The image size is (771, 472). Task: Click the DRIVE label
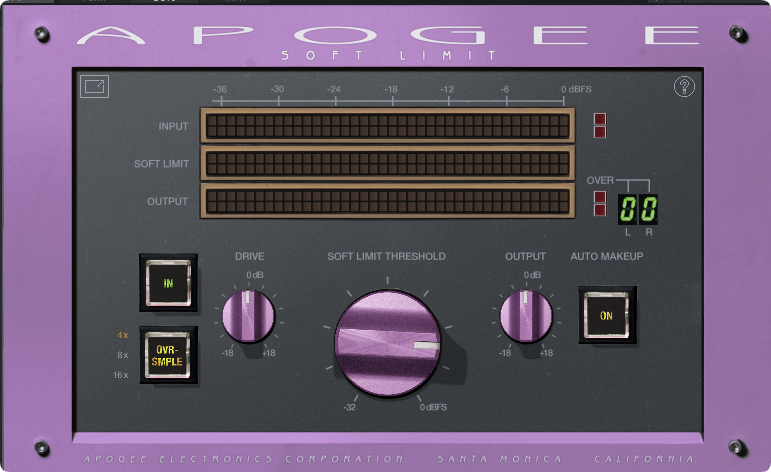click(x=249, y=256)
